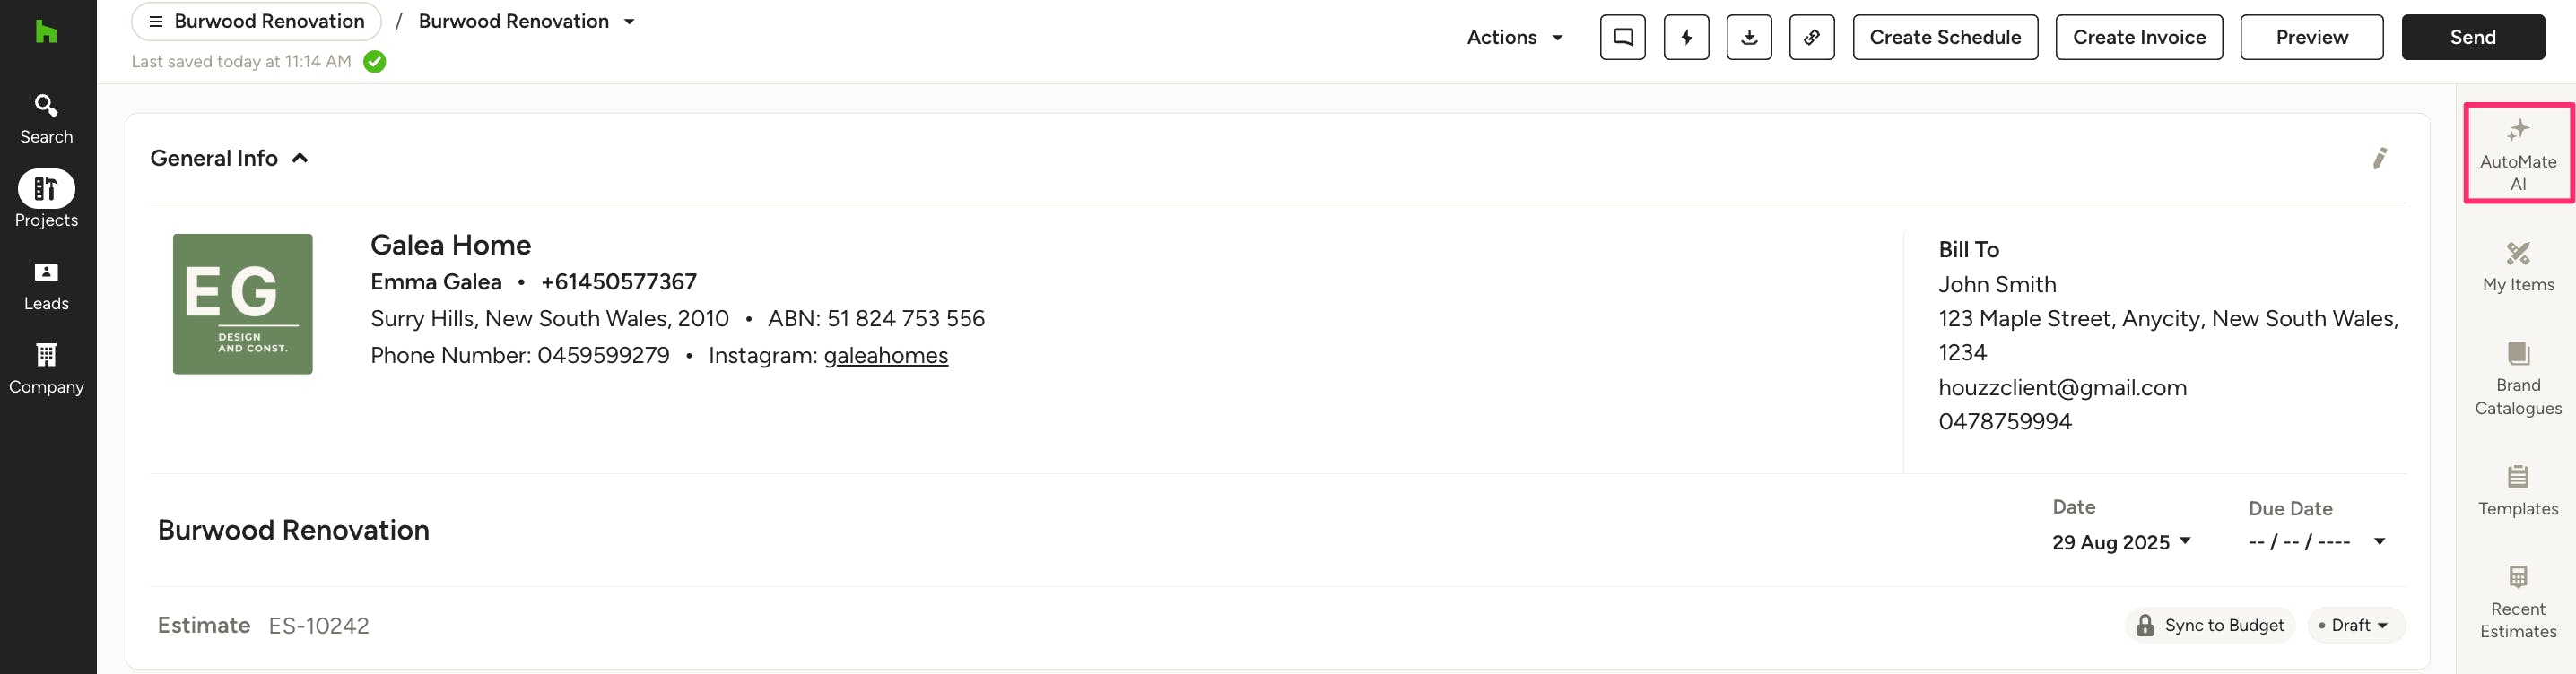Collapse the General Info section
The image size is (2576, 674).
tap(299, 158)
